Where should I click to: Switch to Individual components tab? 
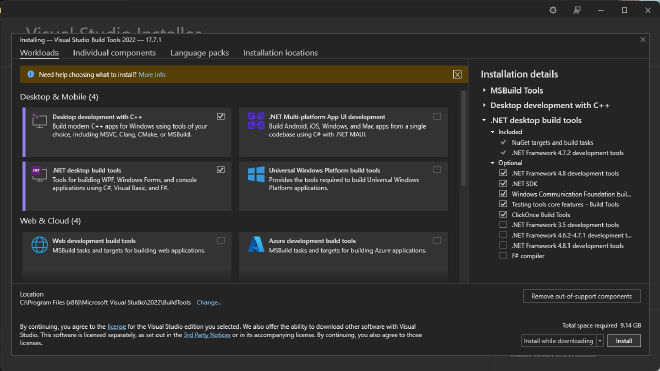click(114, 53)
